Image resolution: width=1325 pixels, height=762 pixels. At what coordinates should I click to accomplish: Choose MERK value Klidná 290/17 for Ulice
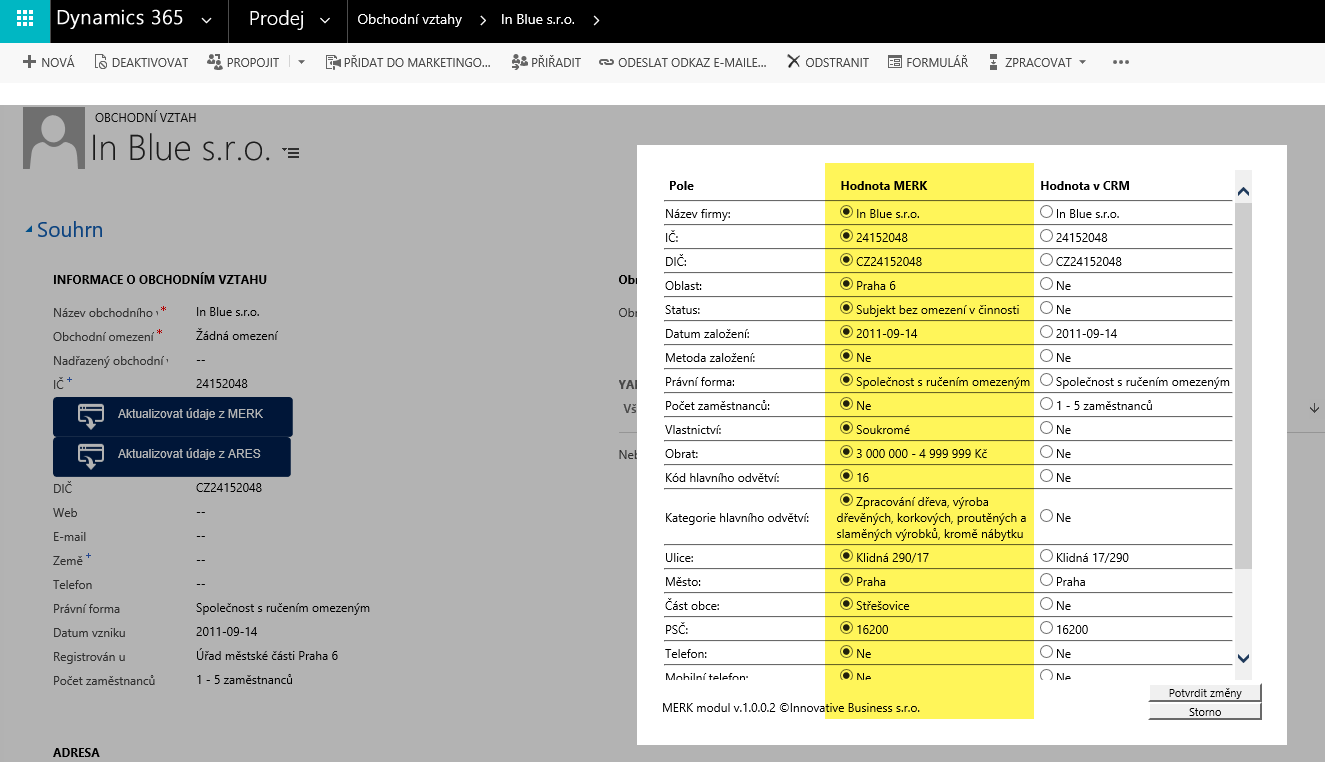point(847,556)
